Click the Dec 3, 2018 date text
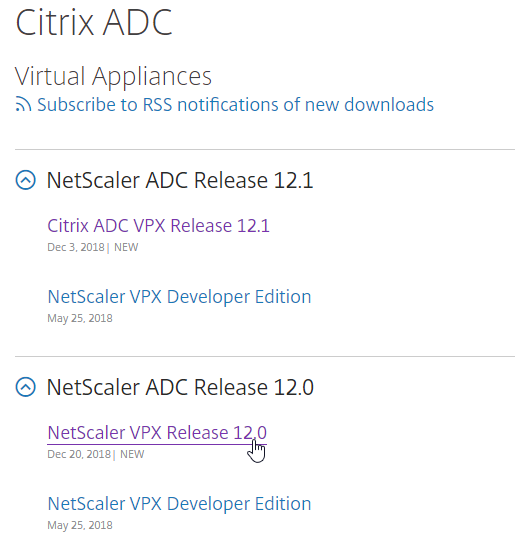 [x=76, y=247]
